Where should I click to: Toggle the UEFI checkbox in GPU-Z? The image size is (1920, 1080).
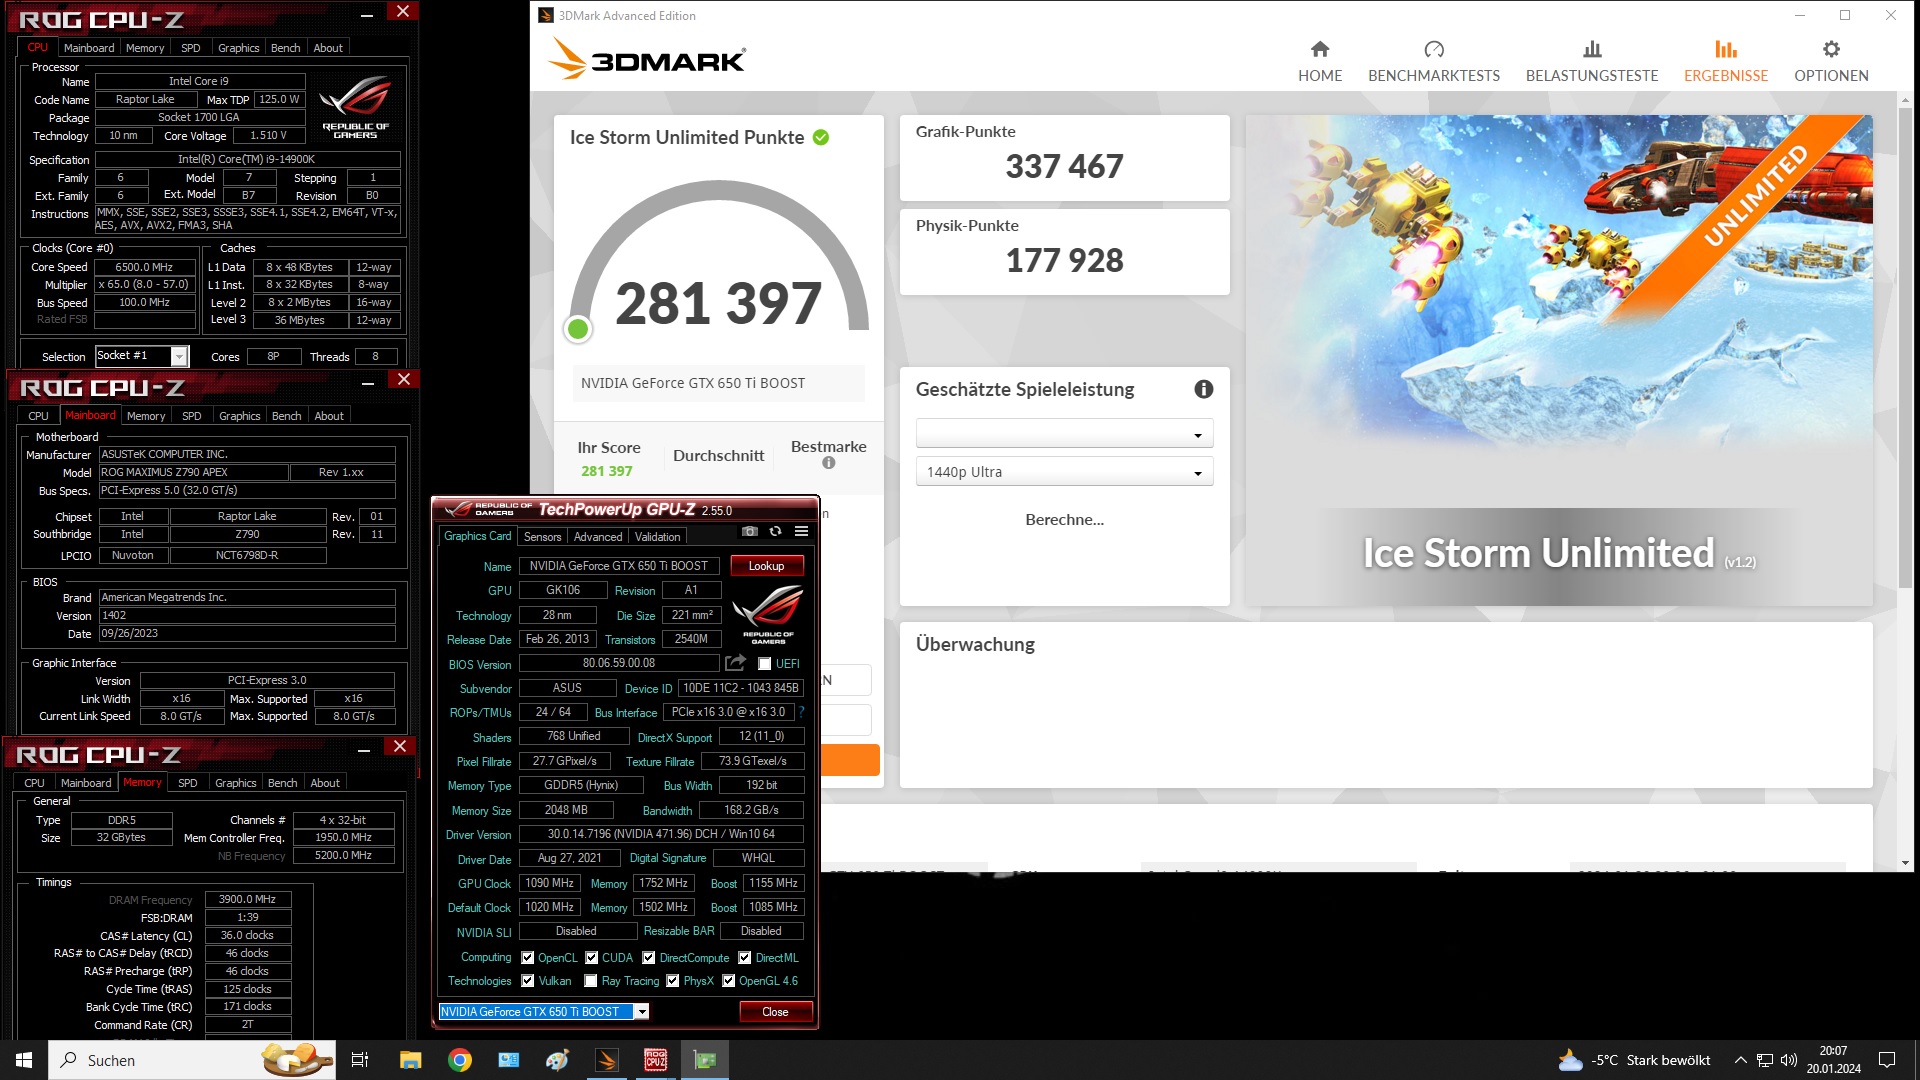pyautogui.click(x=765, y=664)
